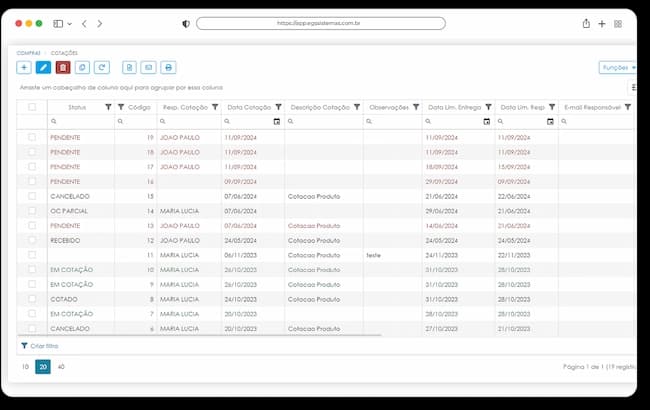The height and width of the screenshot is (410, 650).
Task: Check the RECEBIDO row checkbox
Action: tap(32, 240)
